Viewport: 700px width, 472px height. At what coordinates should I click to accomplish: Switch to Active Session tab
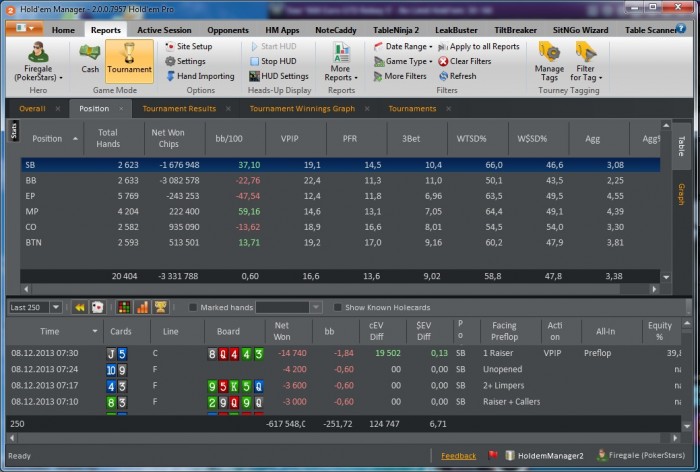(164, 30)
